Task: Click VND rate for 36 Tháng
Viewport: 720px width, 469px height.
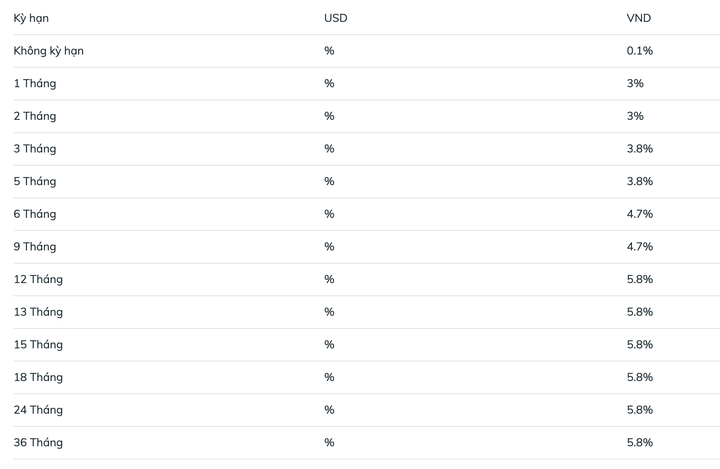Action: click(x=640, y=442)
